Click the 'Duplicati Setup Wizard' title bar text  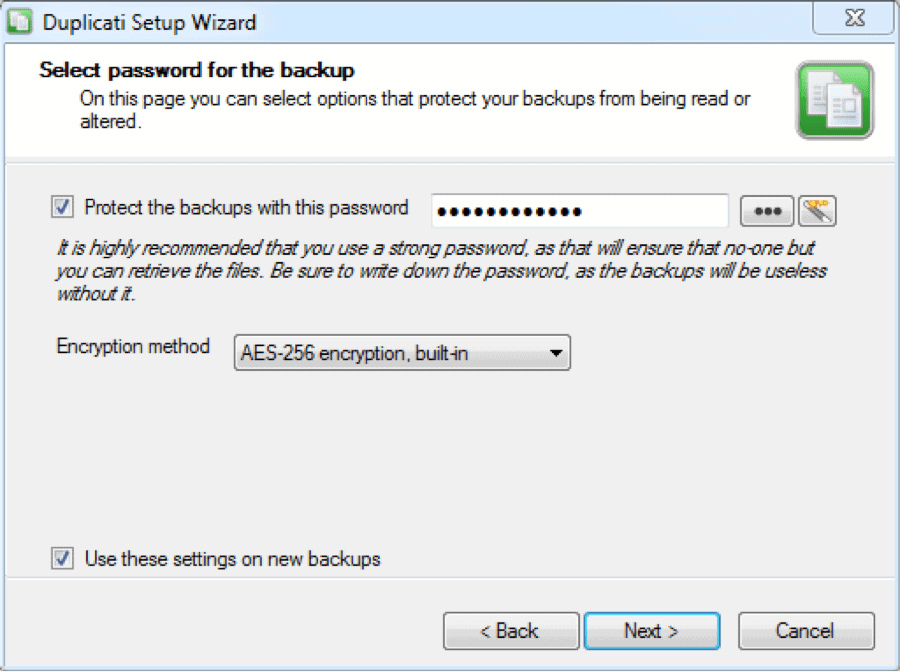(149, 22)
